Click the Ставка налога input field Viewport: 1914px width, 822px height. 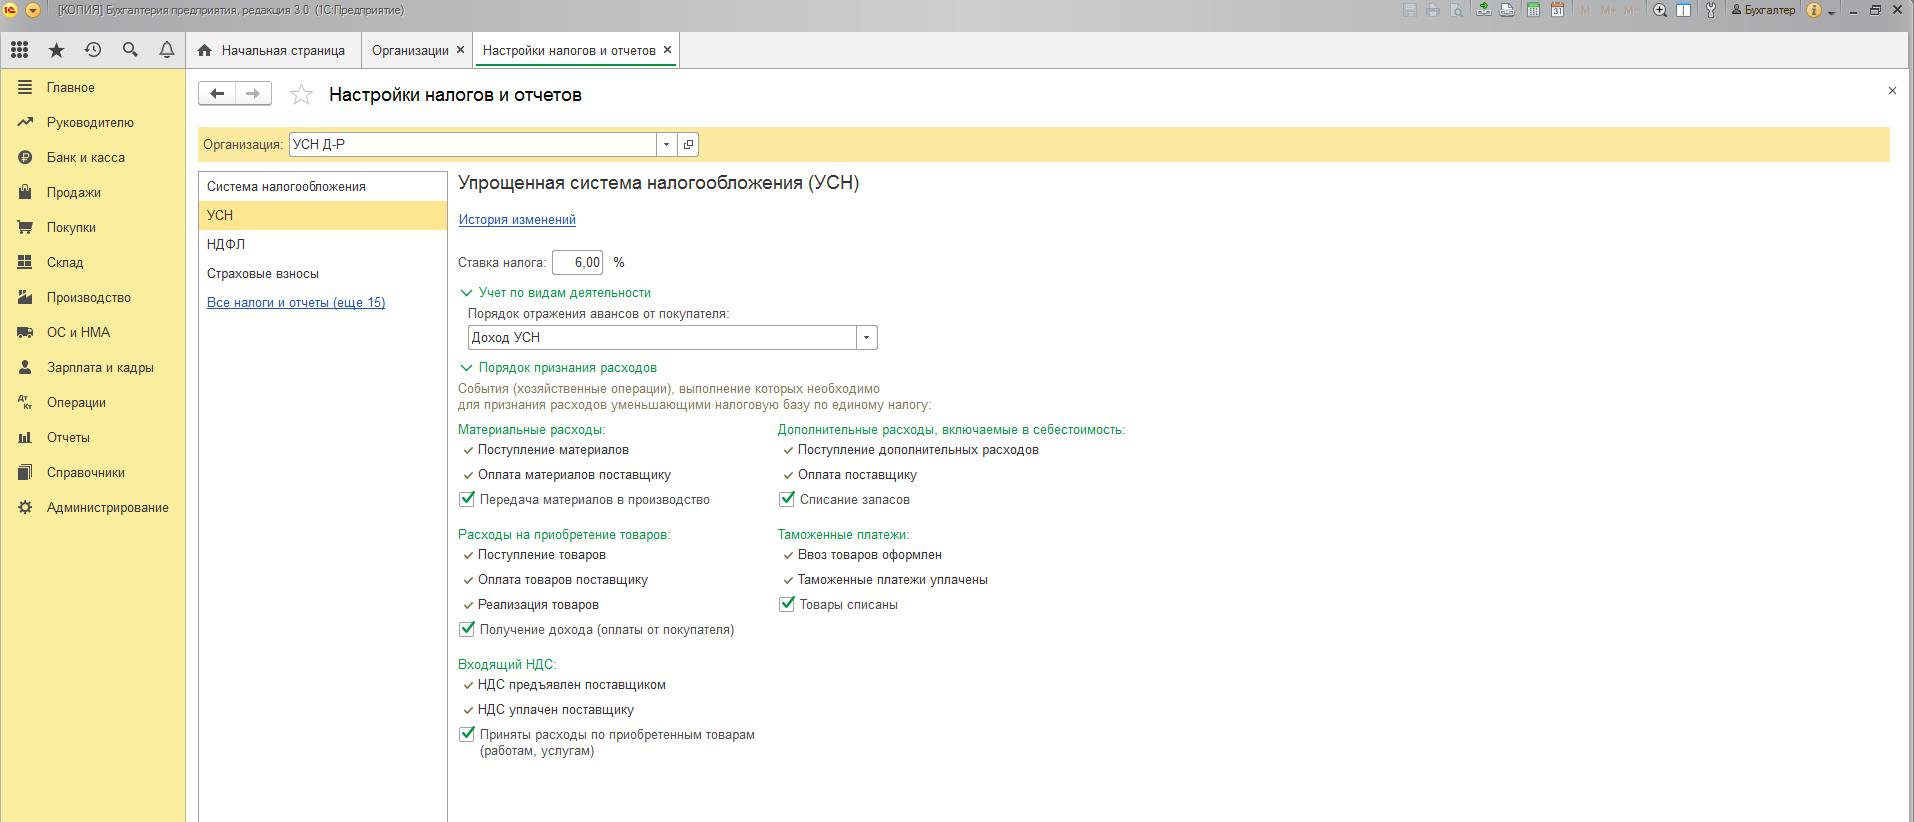(577, 263)
